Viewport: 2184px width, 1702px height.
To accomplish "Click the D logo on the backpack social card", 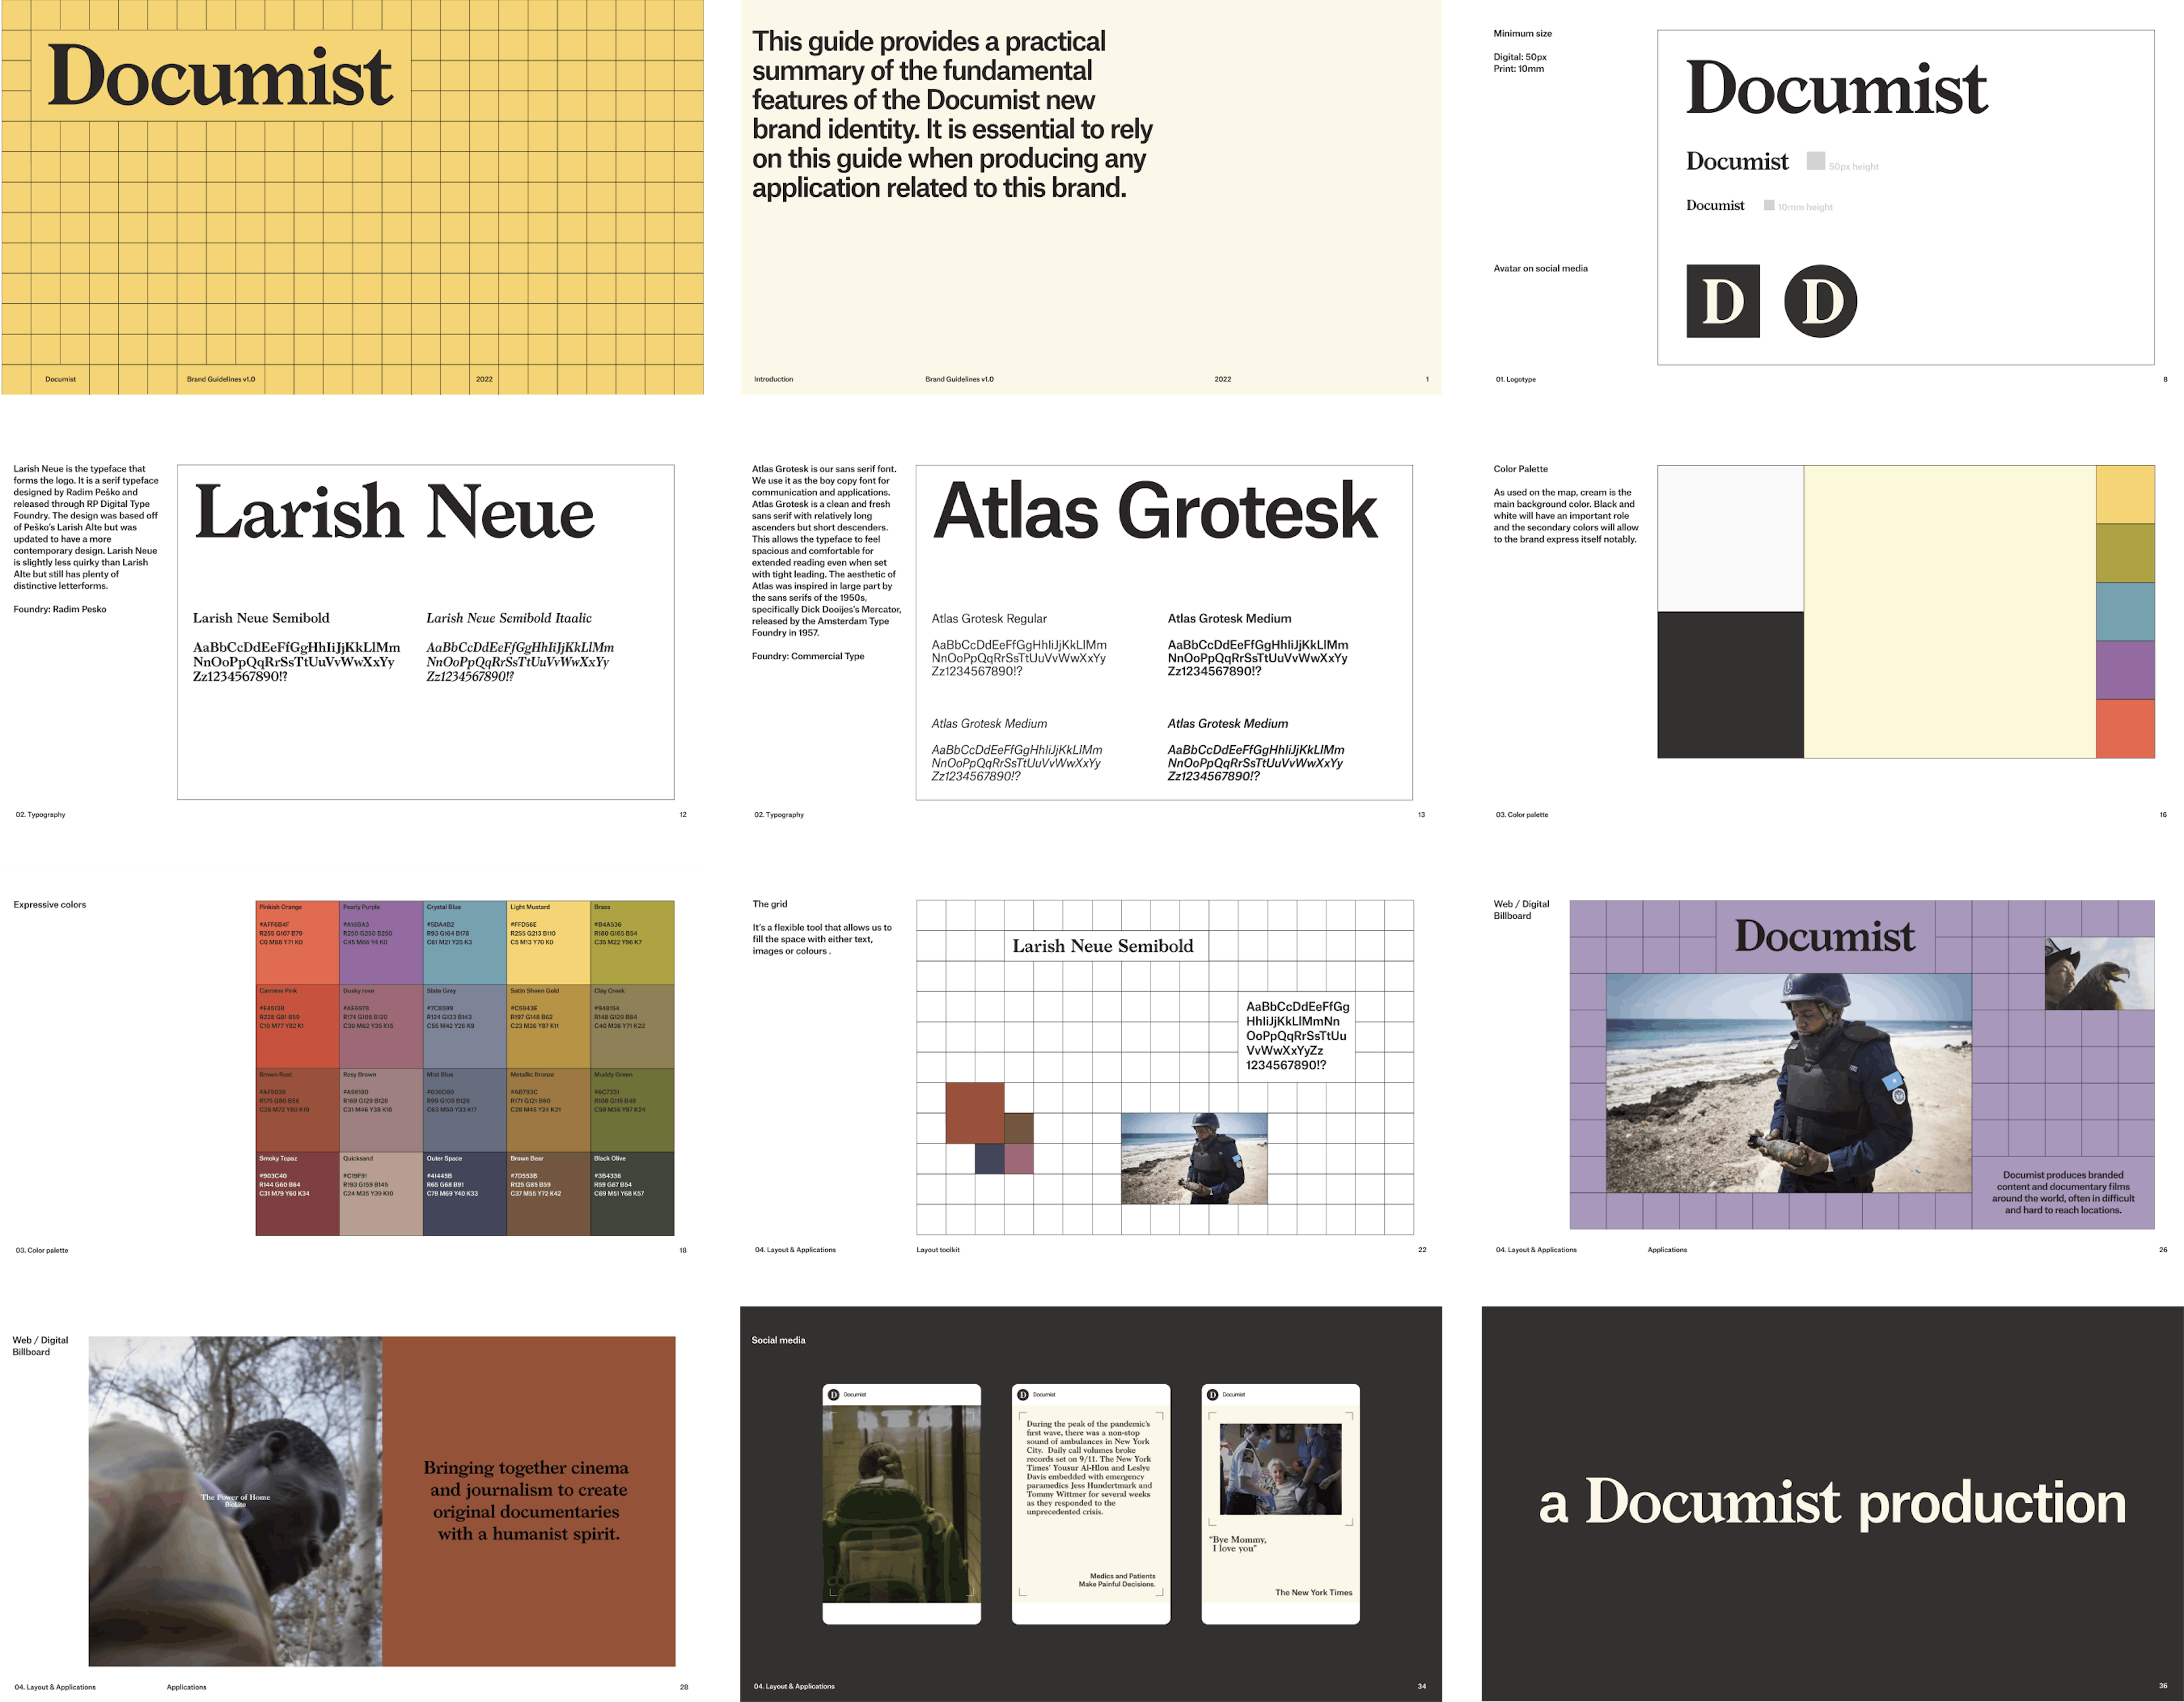I will click(x=833, y=1394).
